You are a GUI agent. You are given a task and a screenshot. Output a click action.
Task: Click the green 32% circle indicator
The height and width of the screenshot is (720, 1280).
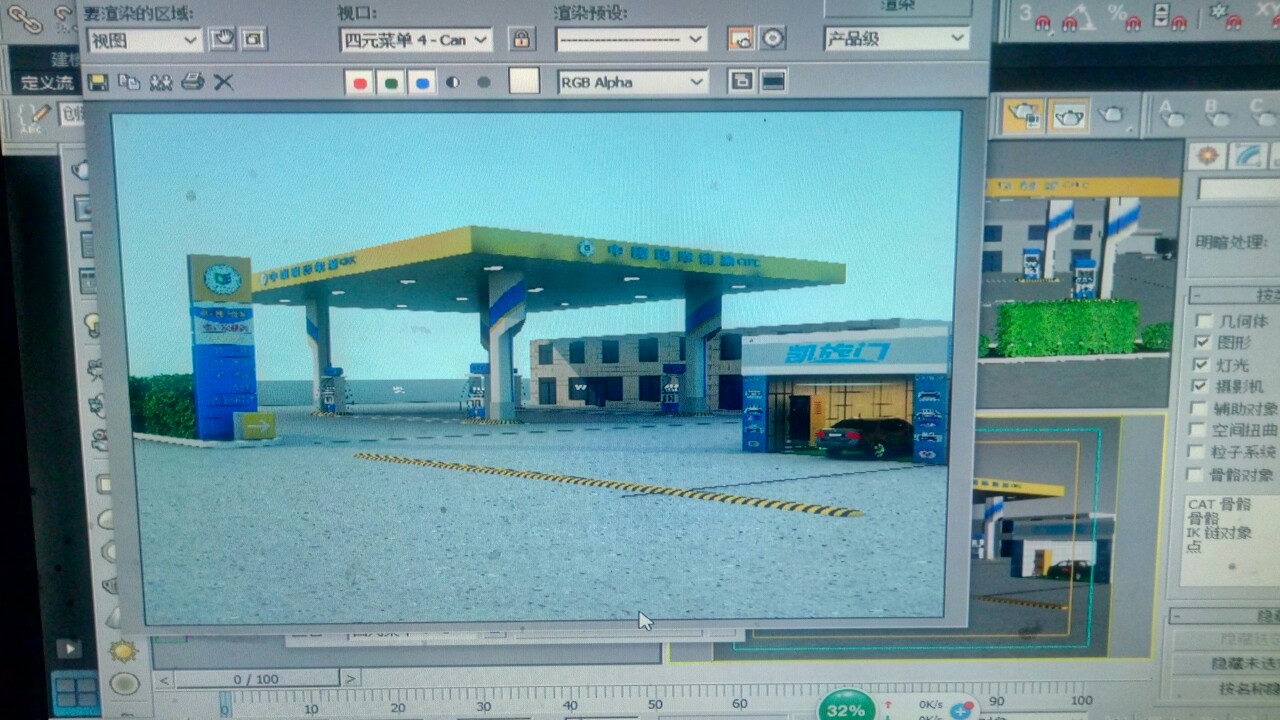pos(847,707)
